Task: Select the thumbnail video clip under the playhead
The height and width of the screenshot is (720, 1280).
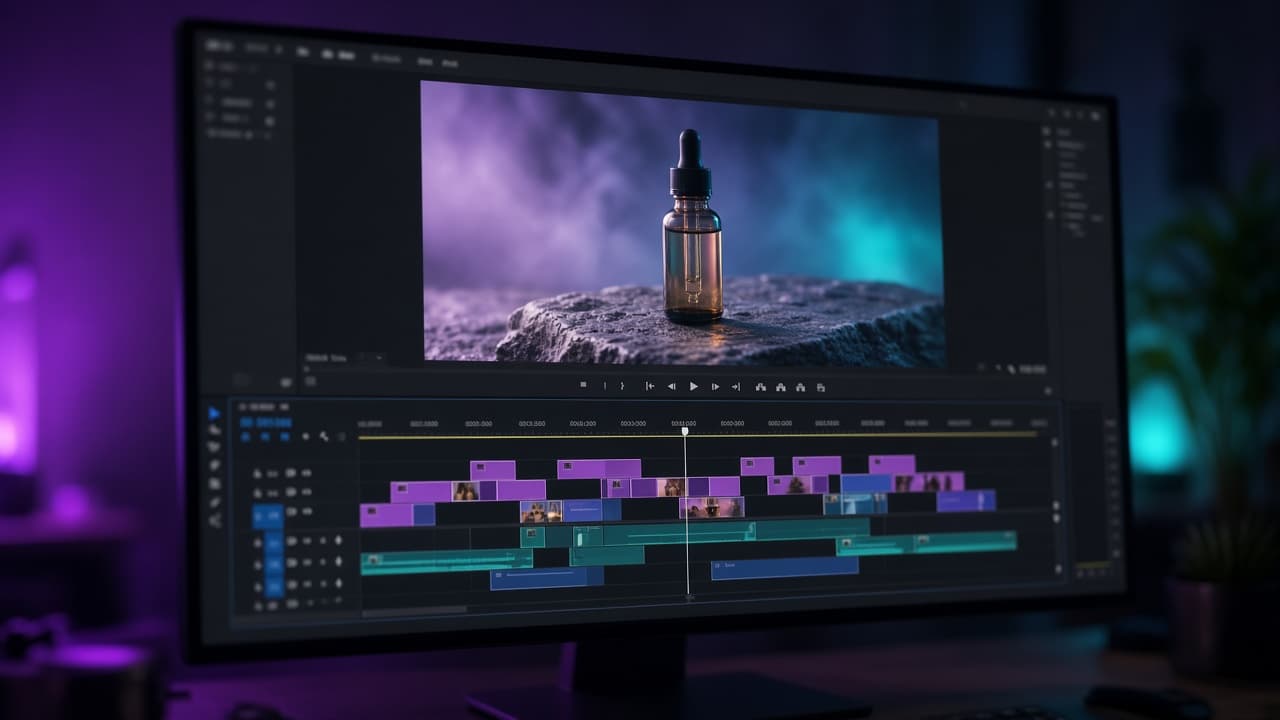Action: [712, 508]
